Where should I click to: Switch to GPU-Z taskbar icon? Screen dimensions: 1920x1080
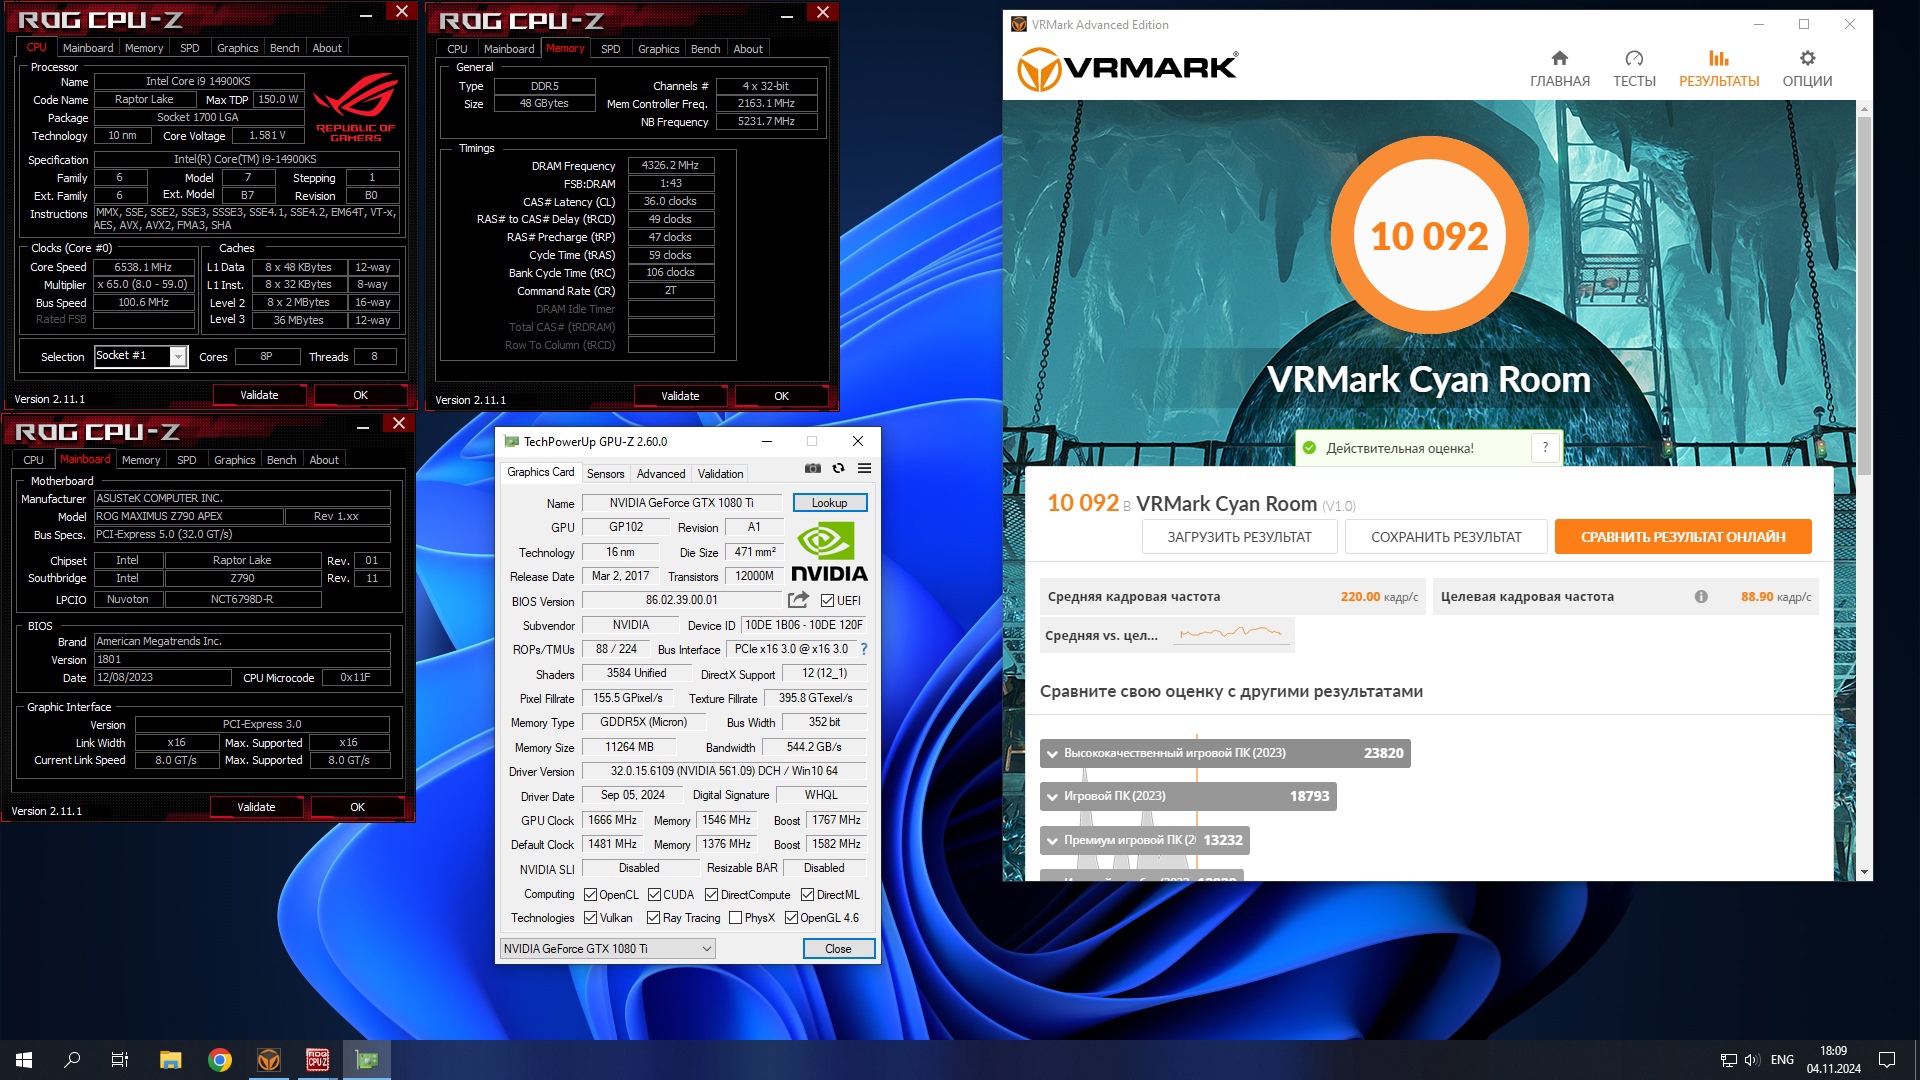(367, 1060)
